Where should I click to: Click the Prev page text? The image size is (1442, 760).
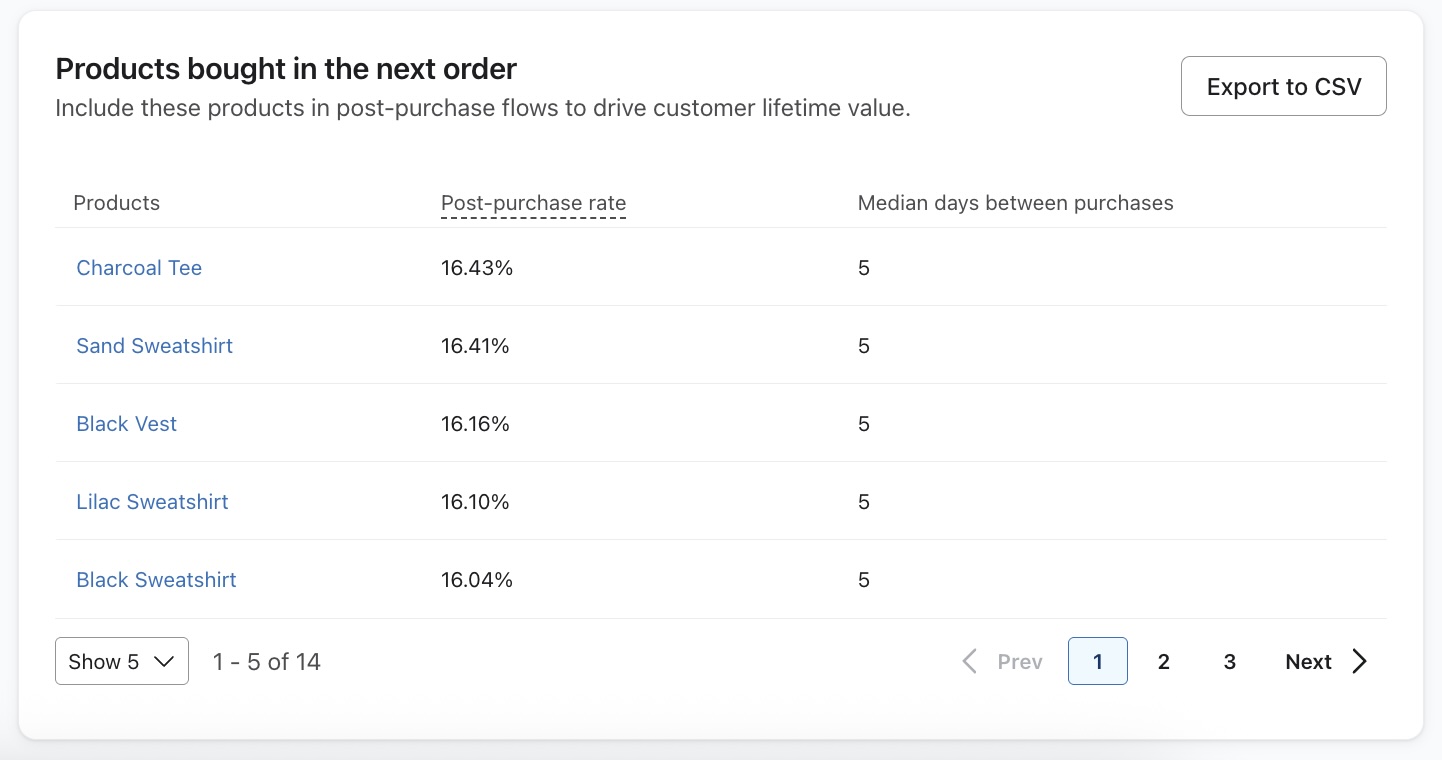(x=1020, y=662)
